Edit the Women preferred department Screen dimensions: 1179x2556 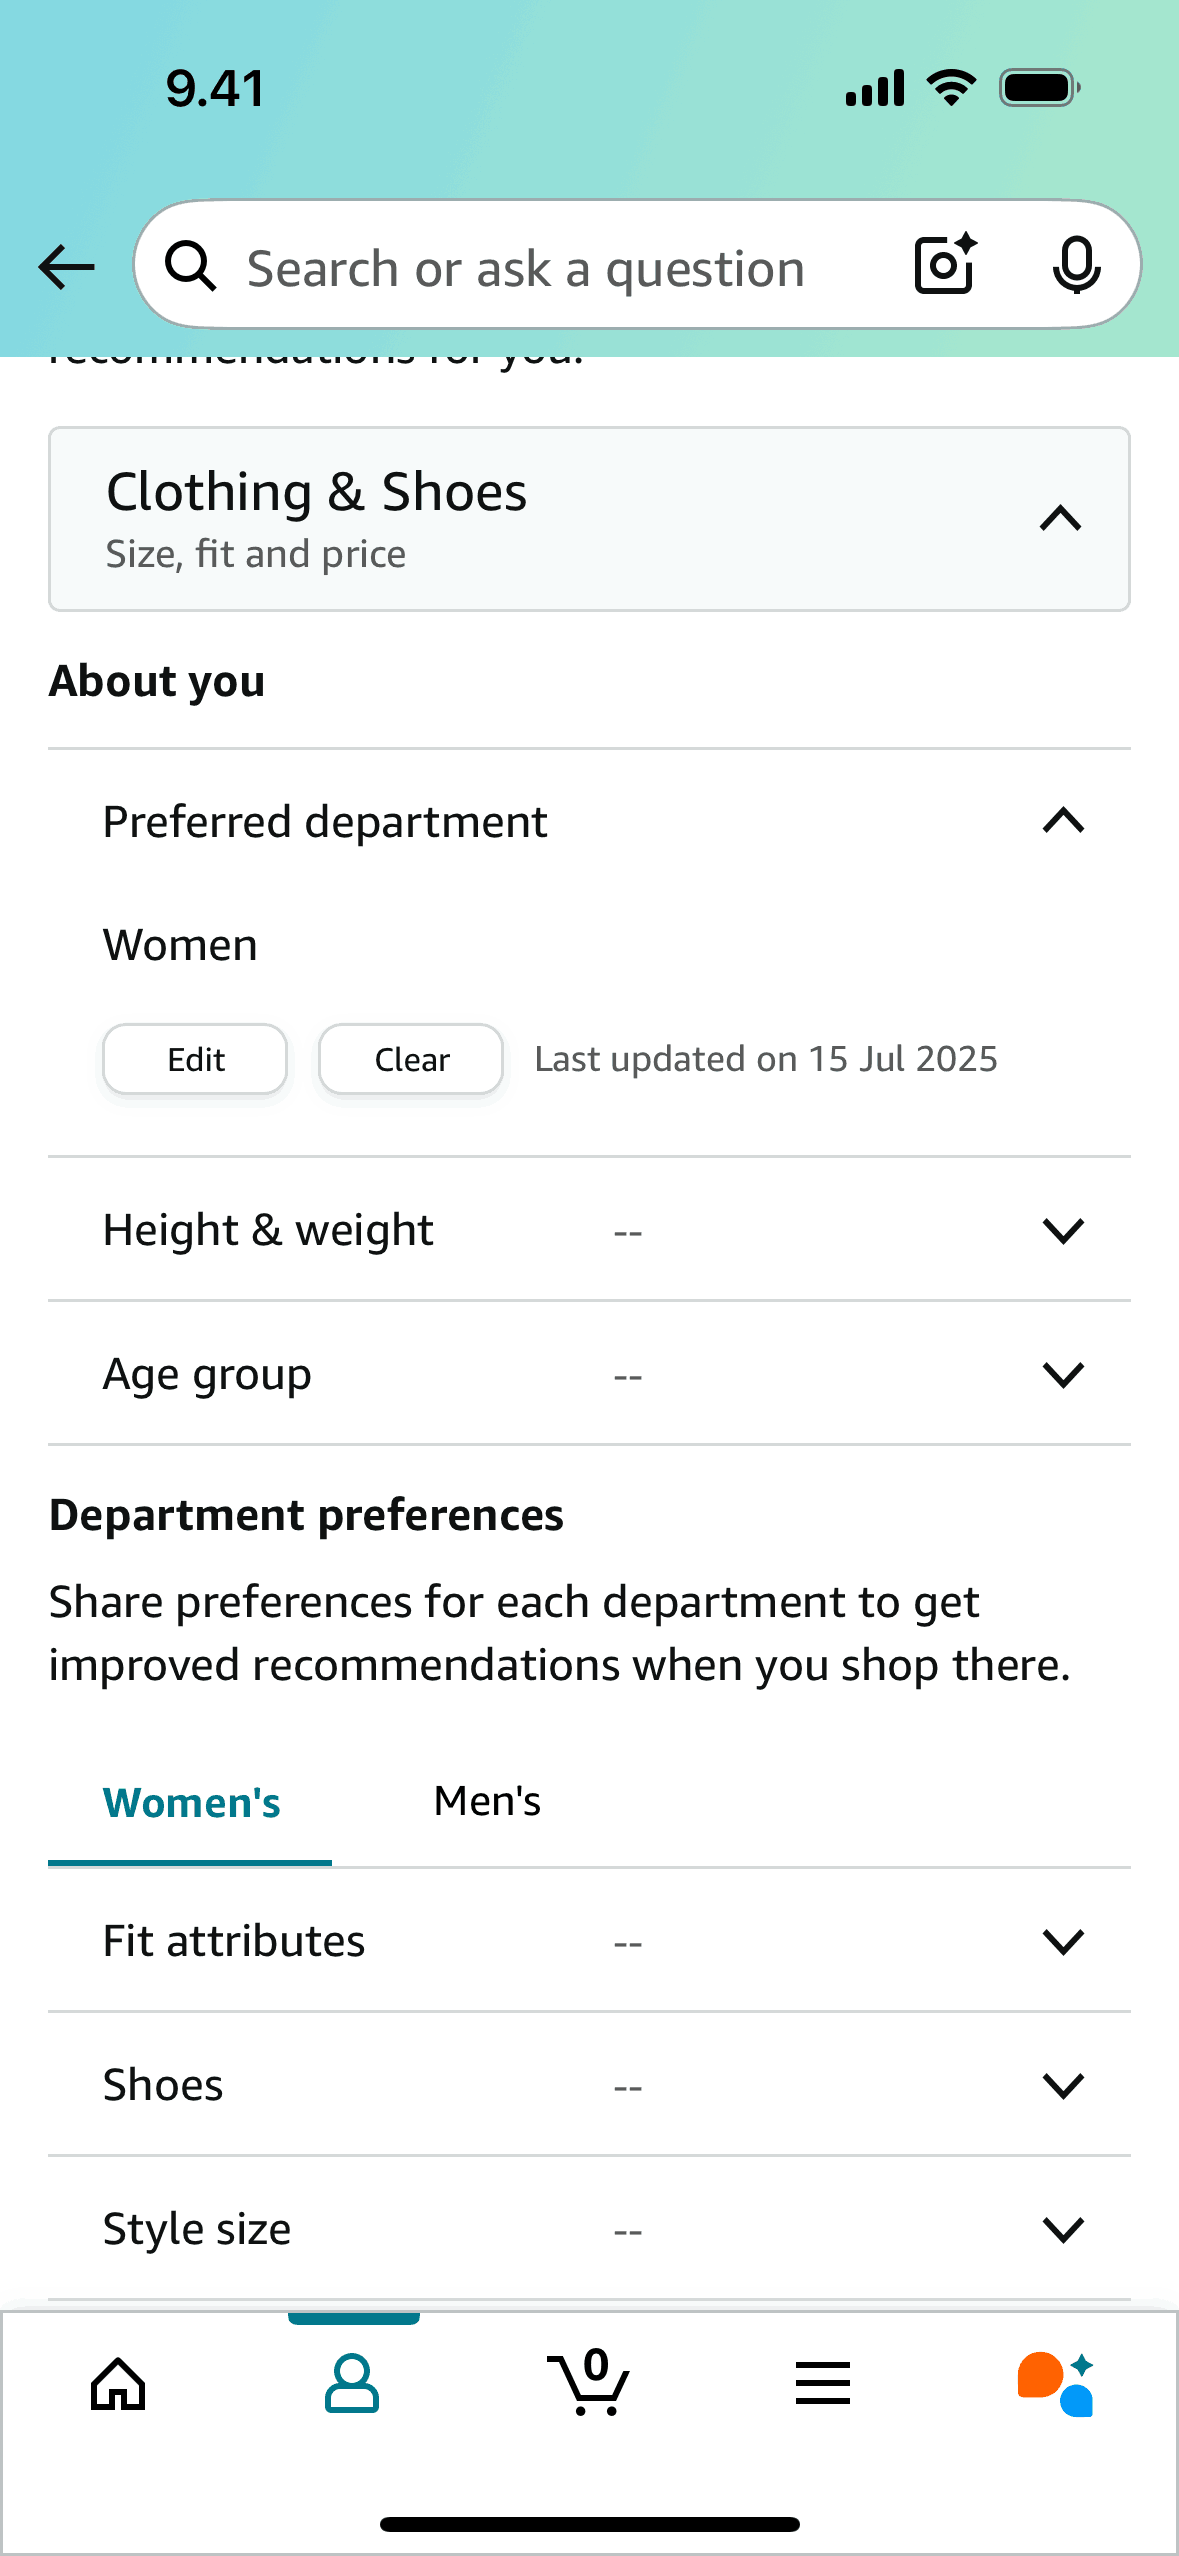[x=194, y=1059]
